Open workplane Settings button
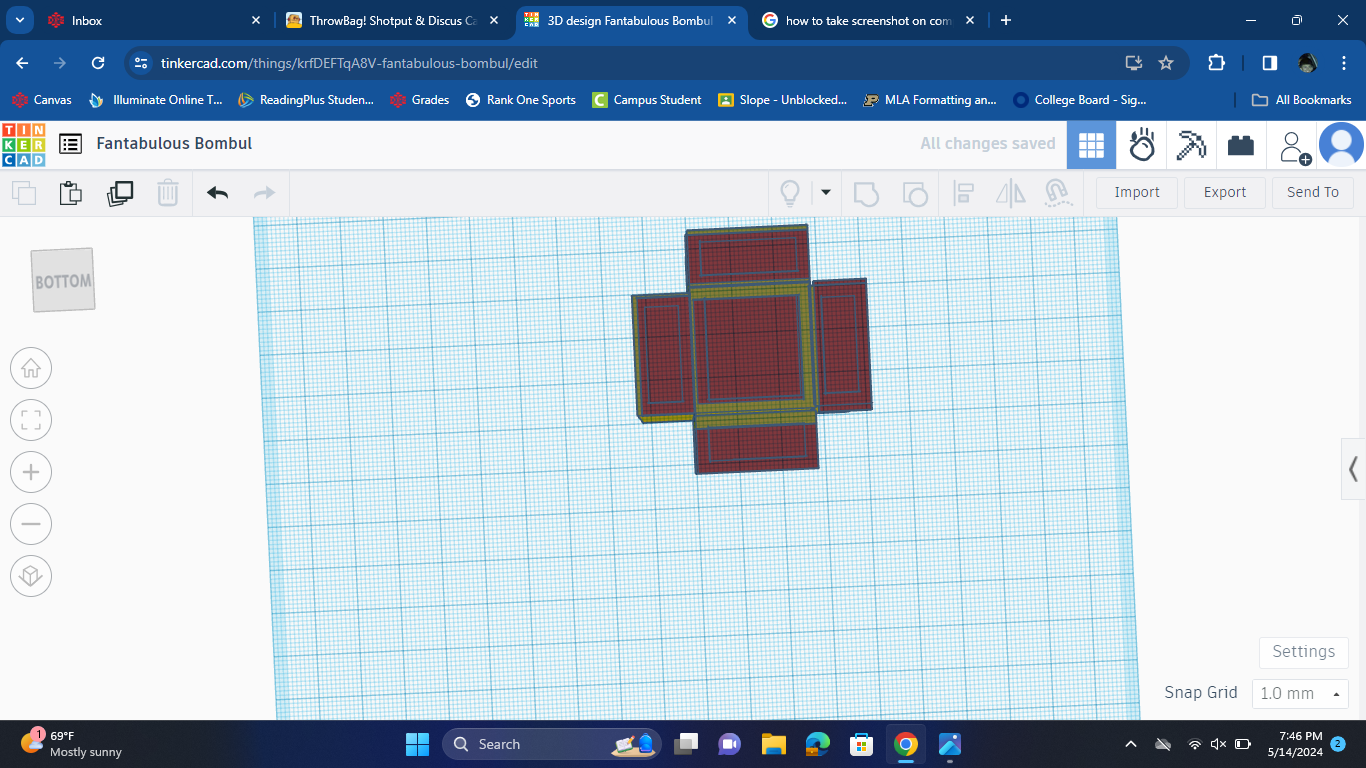Image resolution: width=1366 pixels, height=768 pixels. coord(1303,652)
